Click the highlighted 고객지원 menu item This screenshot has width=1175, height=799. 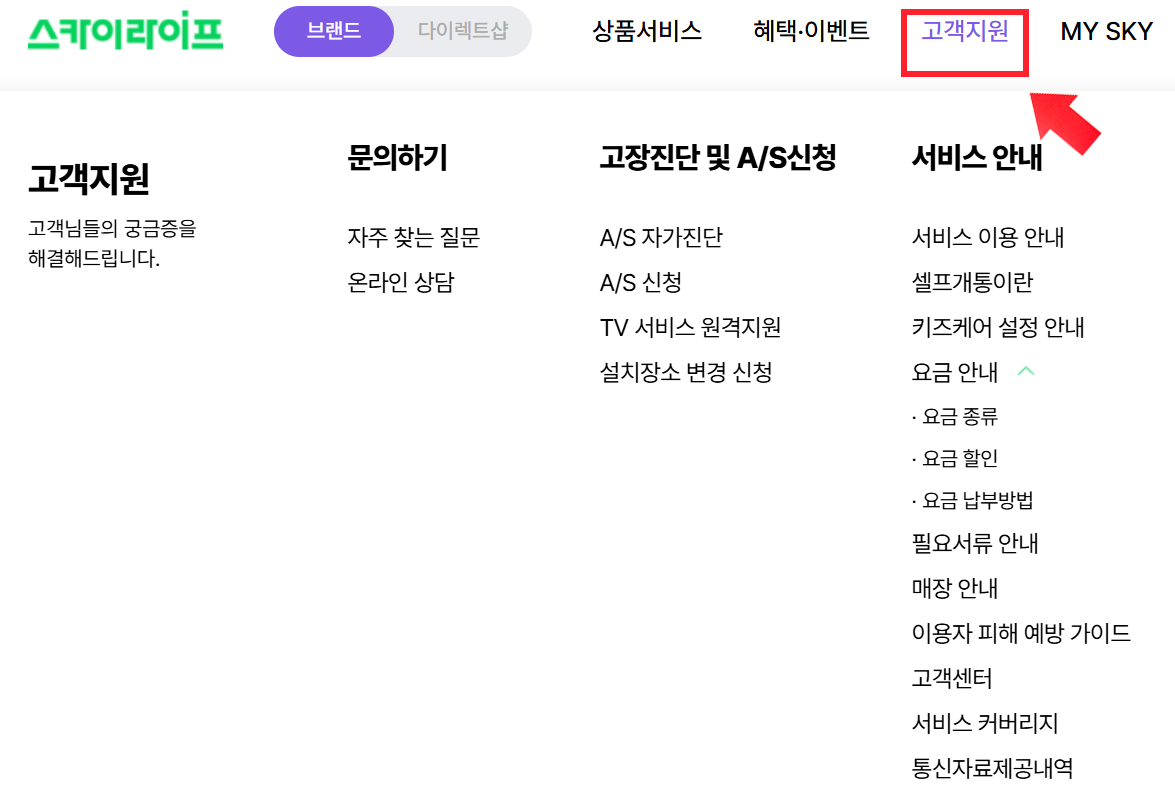pyautogui.click(x=963, y=32)
